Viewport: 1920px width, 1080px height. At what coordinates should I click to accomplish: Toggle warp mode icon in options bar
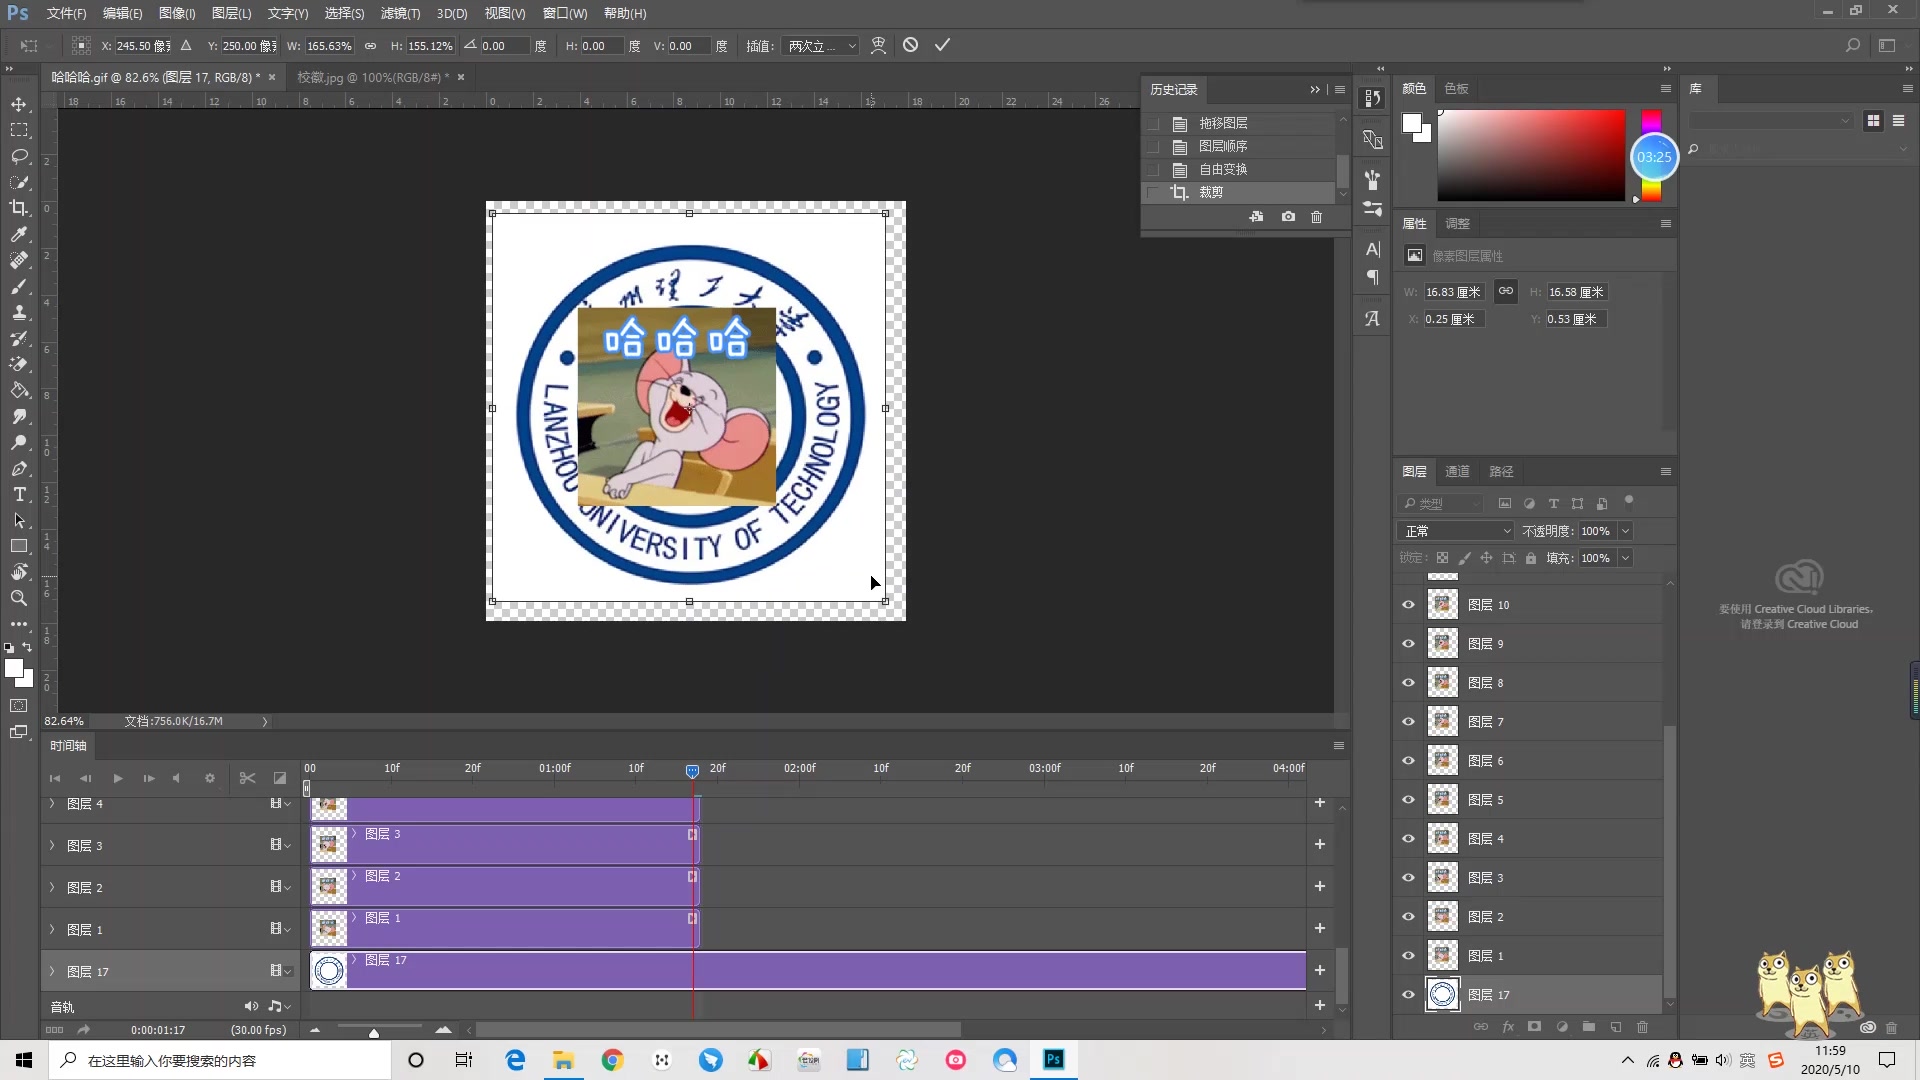[878, 45]
